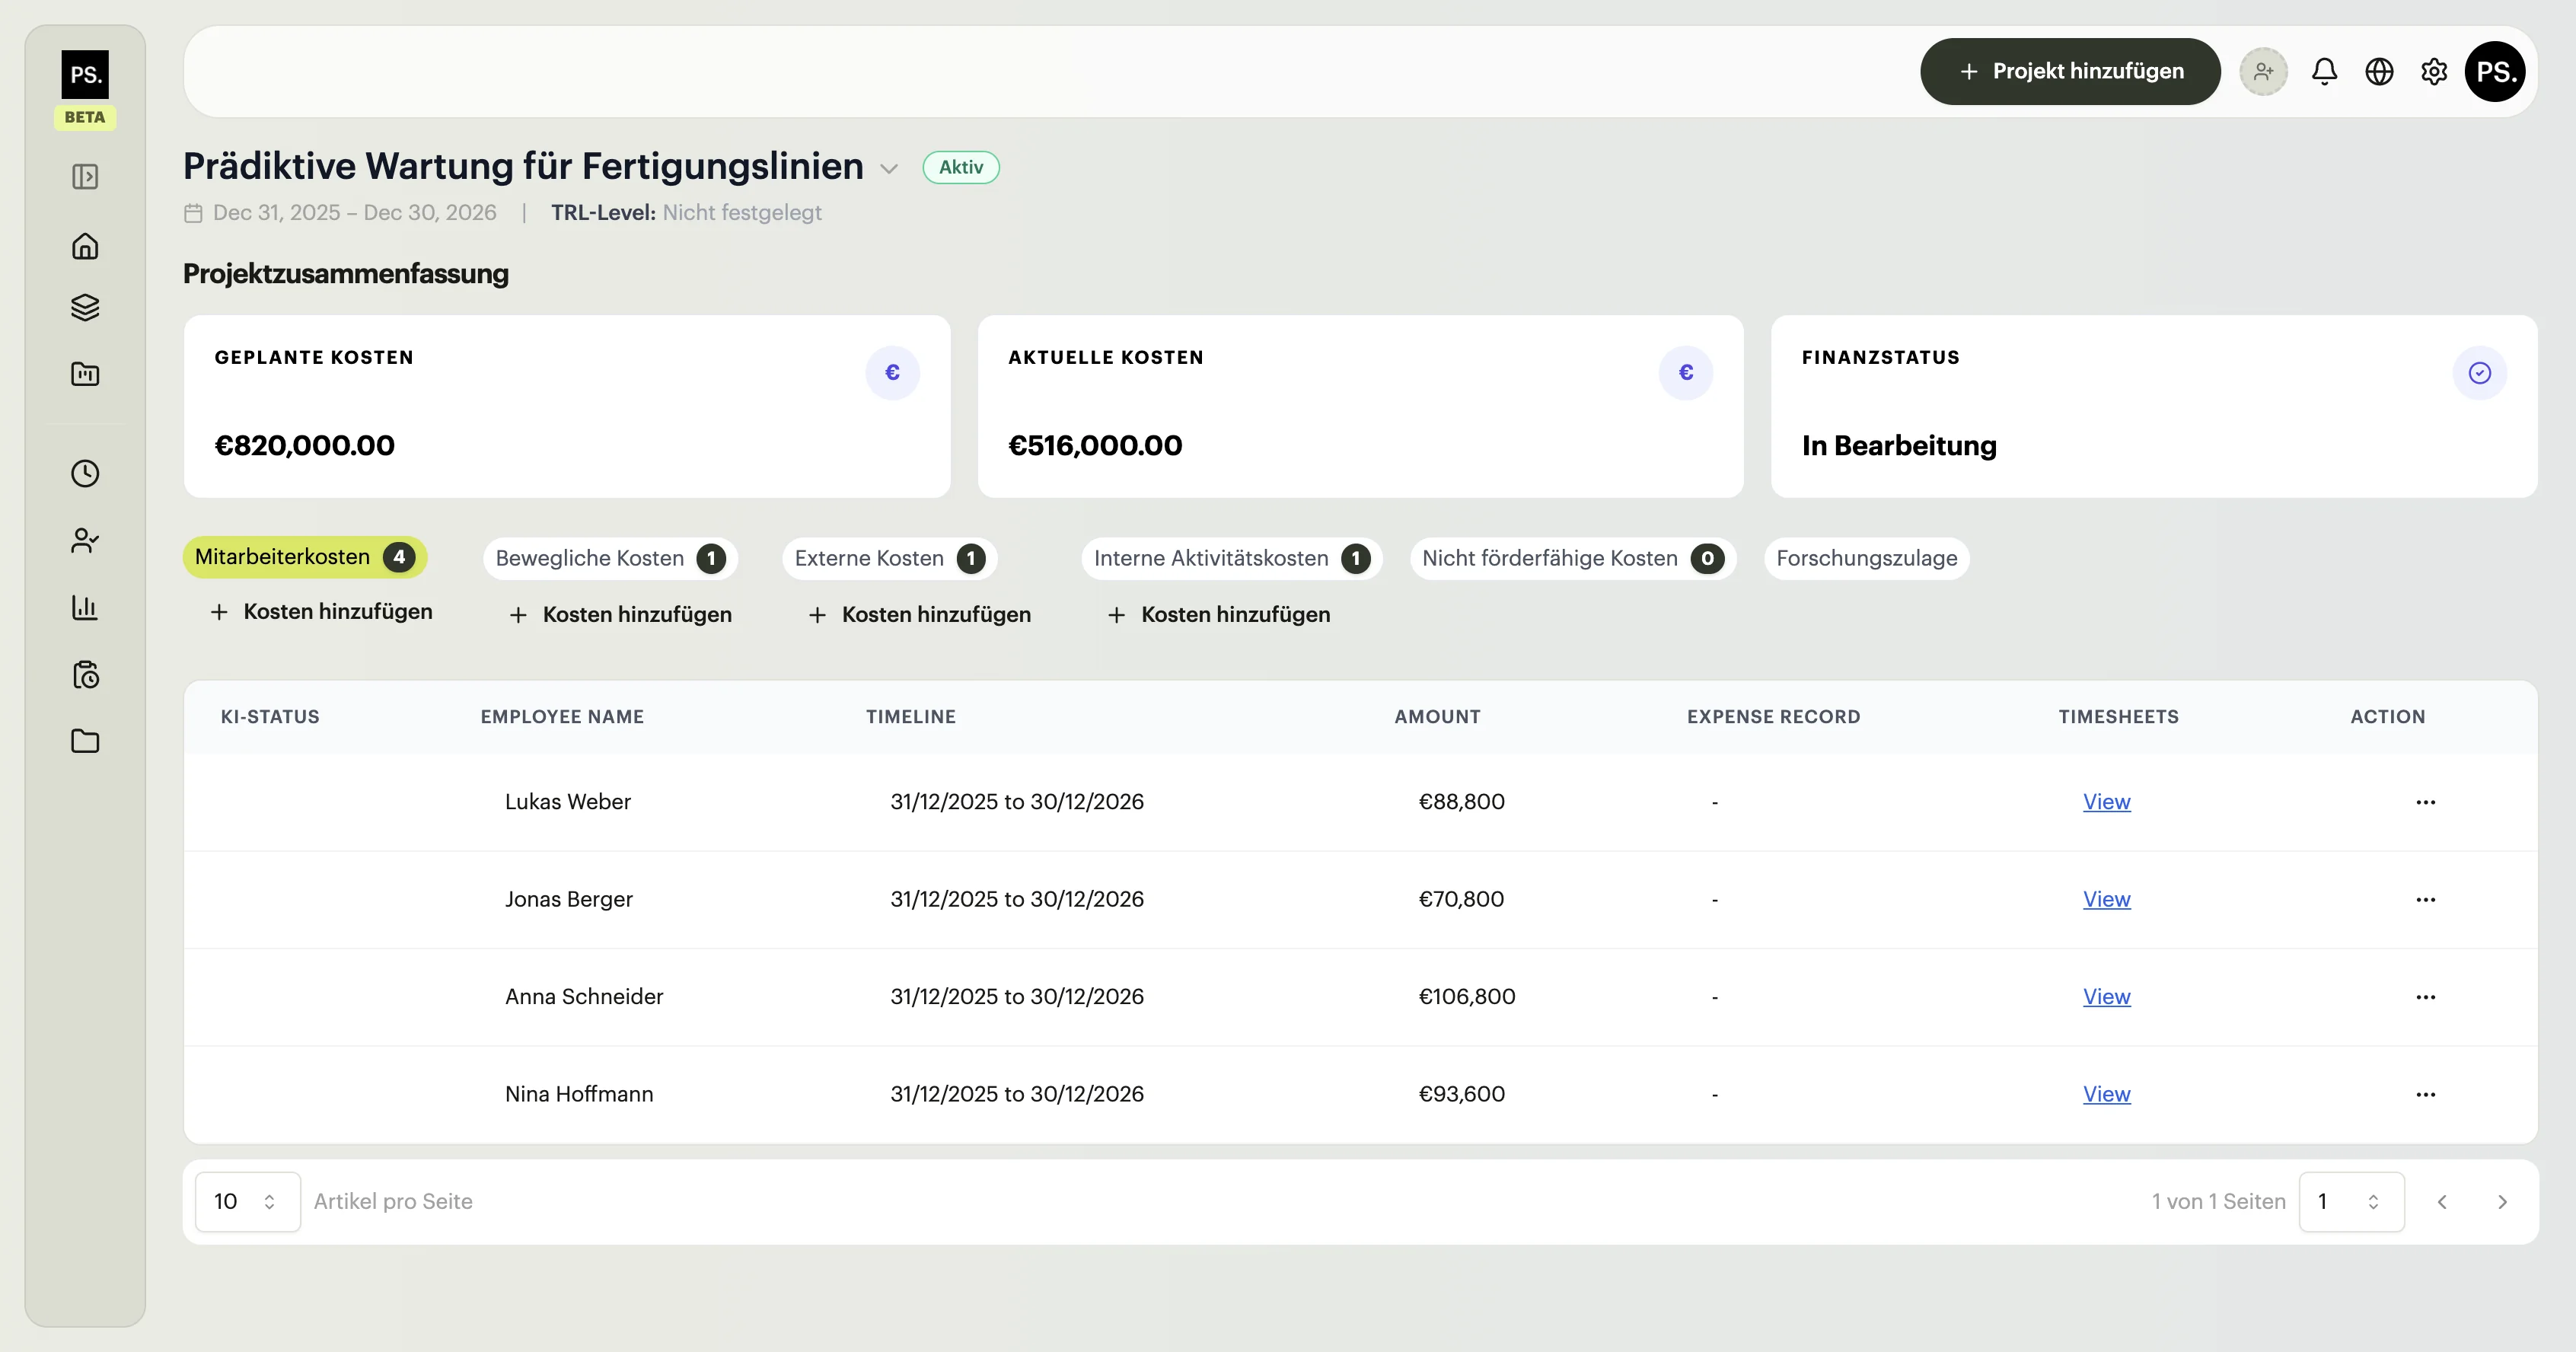Open the user check icon in sidebar
2576x1352 pixels.
(x=85, y=541)
